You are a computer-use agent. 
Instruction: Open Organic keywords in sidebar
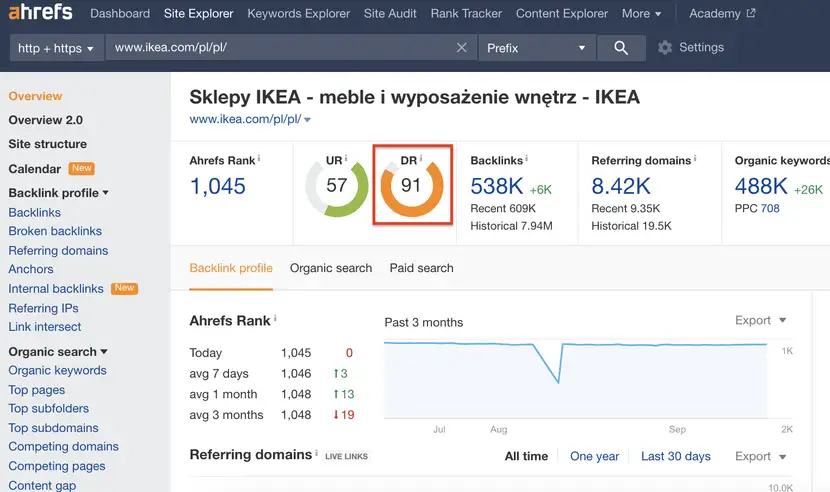coord(58,370)
